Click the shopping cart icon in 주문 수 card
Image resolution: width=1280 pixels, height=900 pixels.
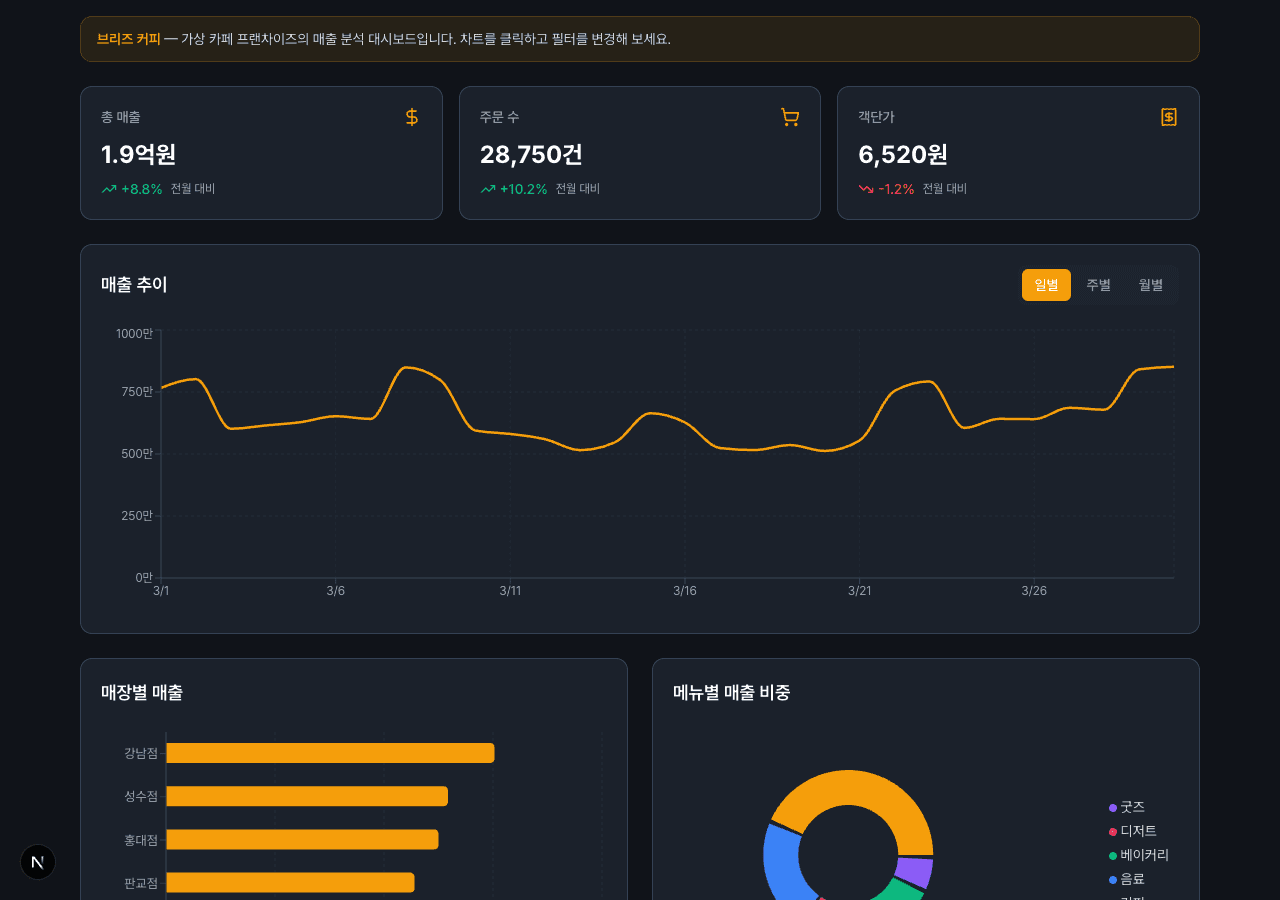(790, 117)
